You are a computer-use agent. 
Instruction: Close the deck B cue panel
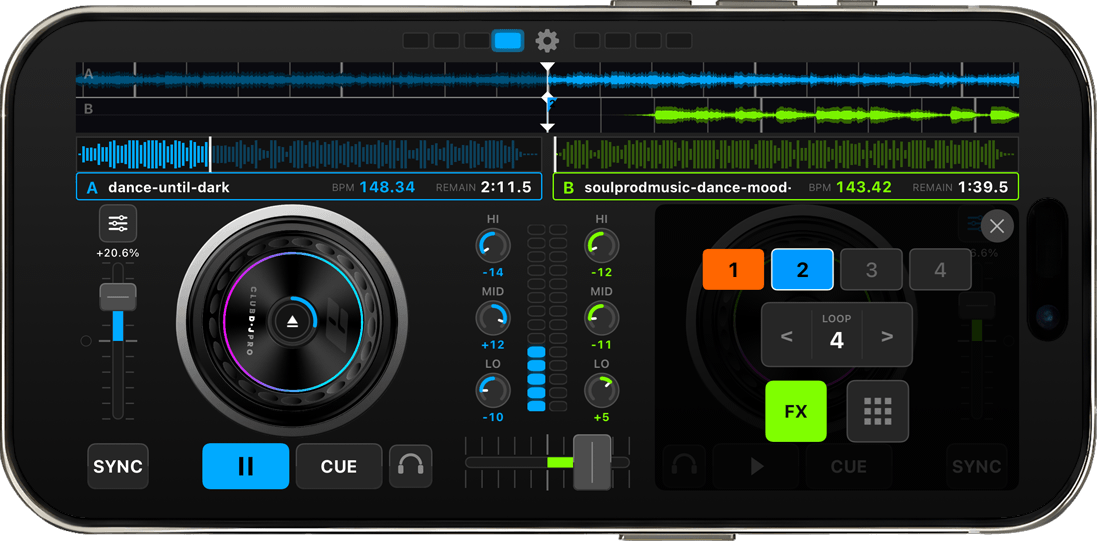[x=997, y=226]
